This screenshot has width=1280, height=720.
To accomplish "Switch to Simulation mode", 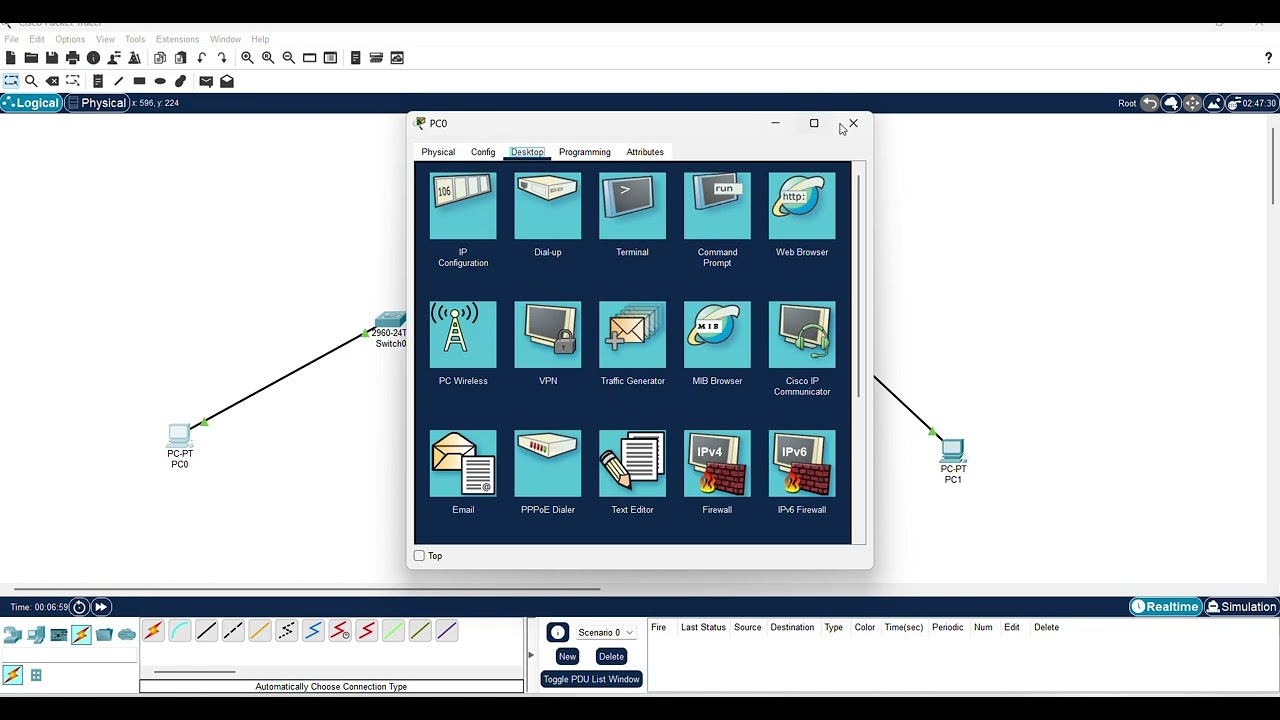I will tap(1241, 607).
